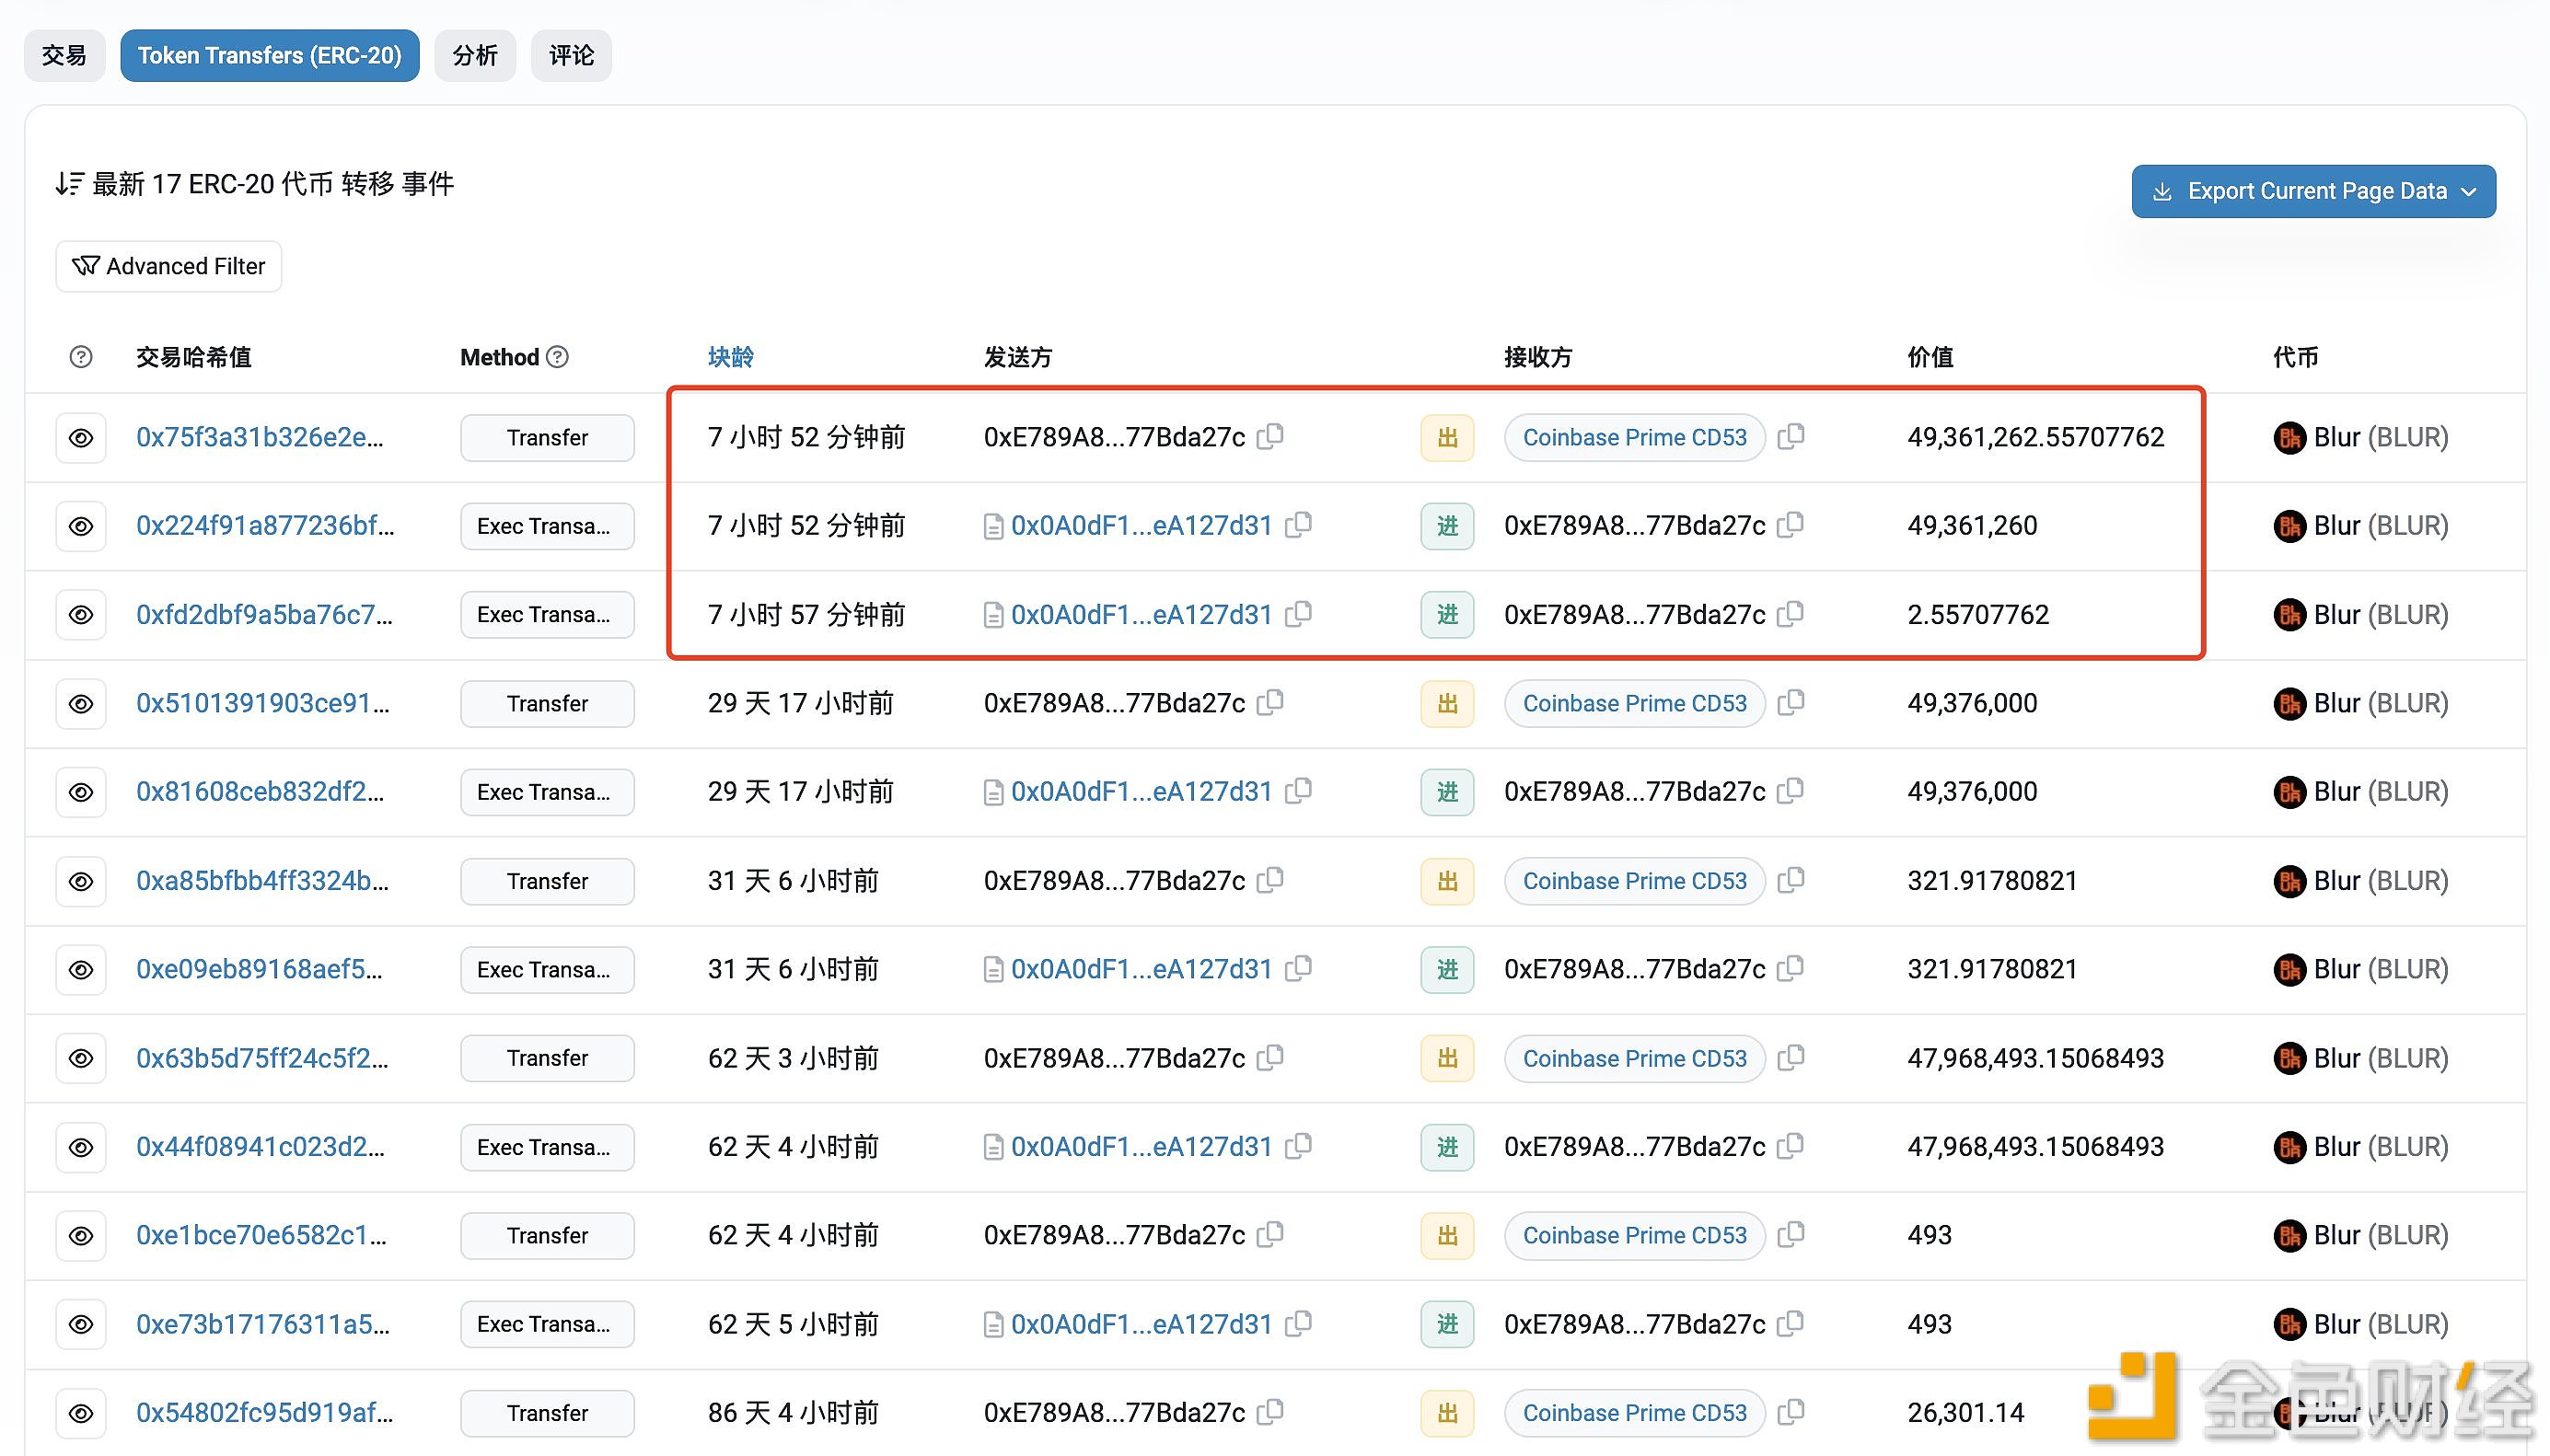The height and width of the screenshot is (1456, 2550).
Task: Switch to the 交易 tab
Action: click(64, 55)
